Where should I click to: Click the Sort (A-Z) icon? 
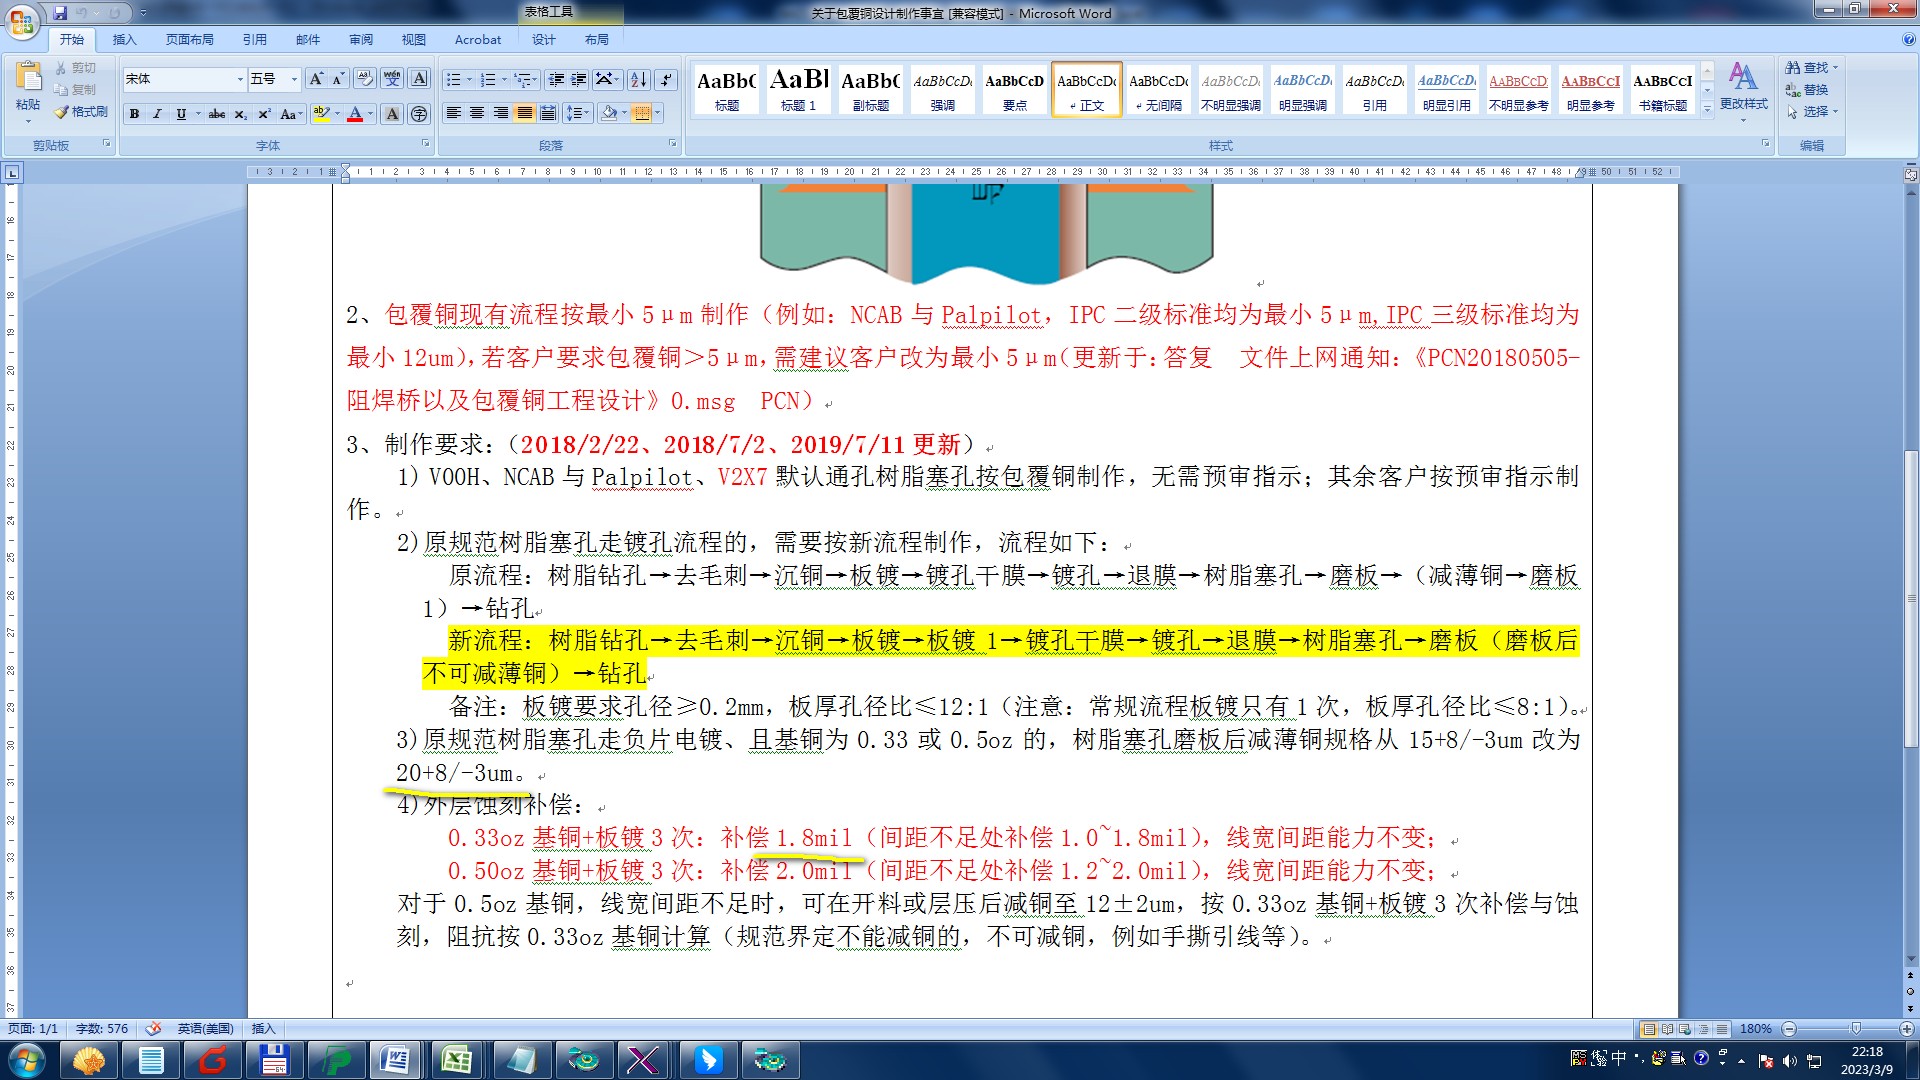click(638, 80)
